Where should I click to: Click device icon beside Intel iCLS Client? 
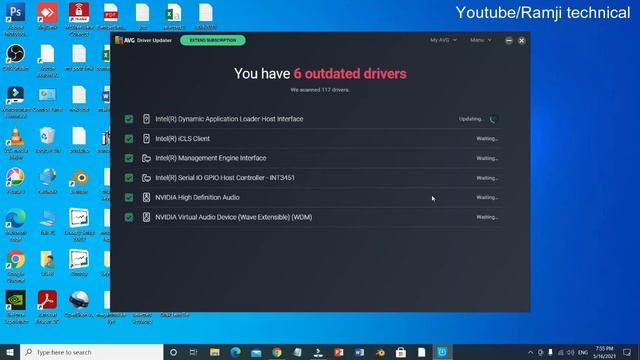pyautogui.click(x=146, y=138)
